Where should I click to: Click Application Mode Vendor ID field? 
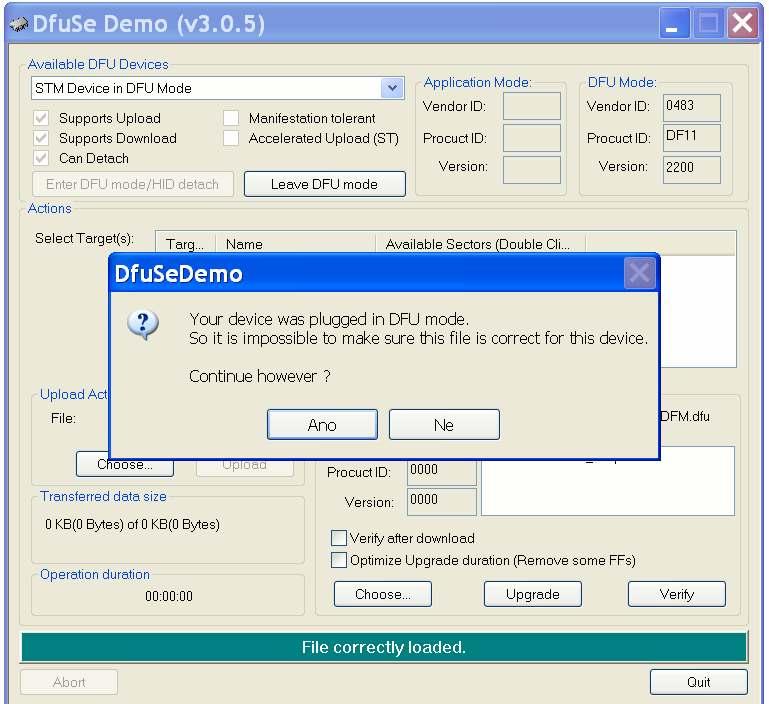[532, 105]
